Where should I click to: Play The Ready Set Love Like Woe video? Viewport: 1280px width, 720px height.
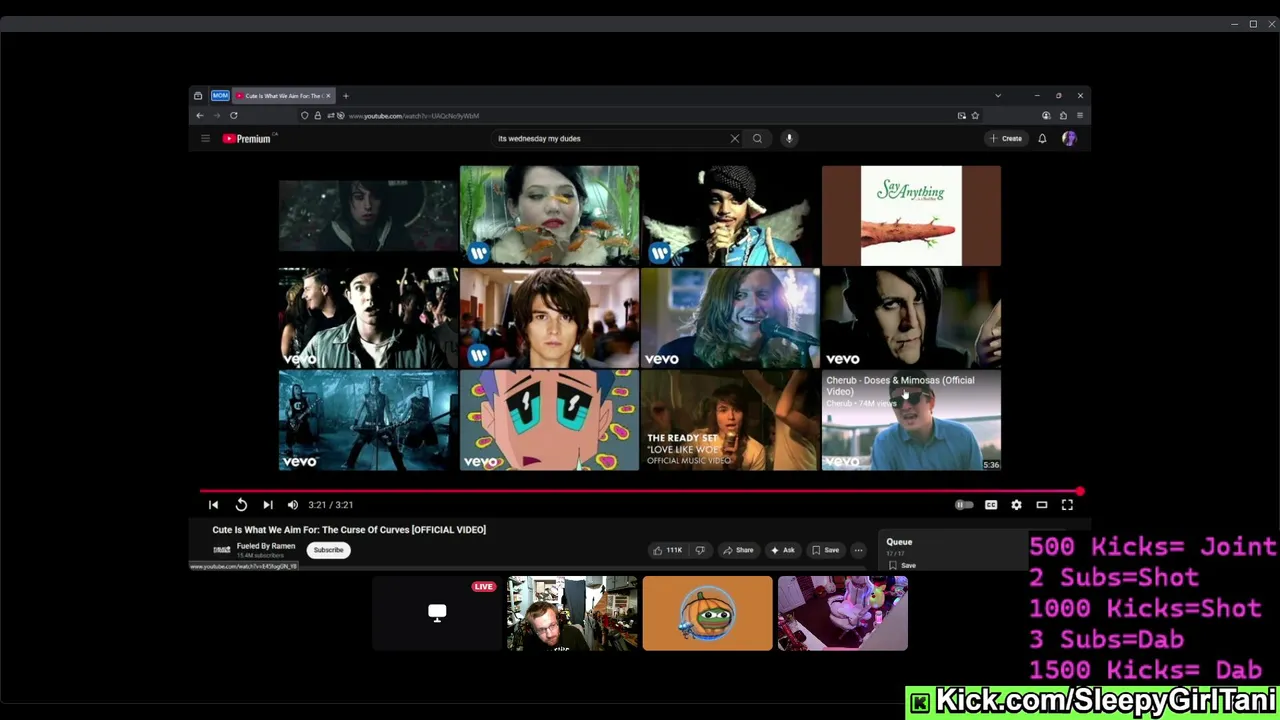coord(730,420)
